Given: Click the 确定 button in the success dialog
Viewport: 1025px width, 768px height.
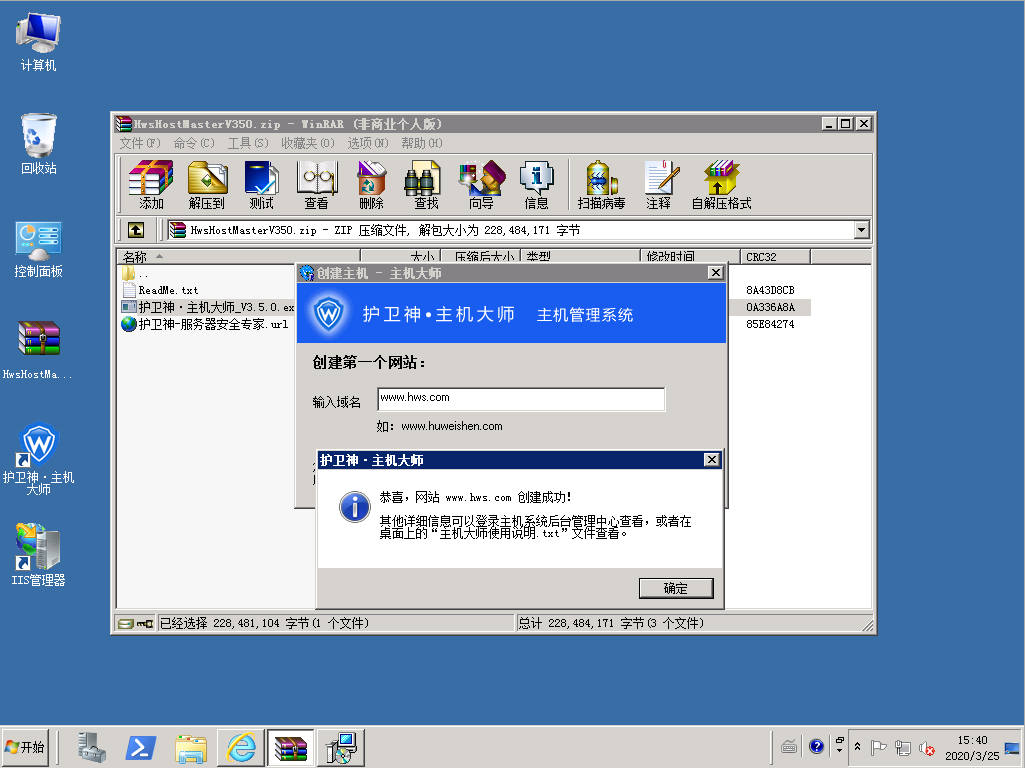Looking at the screenshot, I should [x=676, y=588].
